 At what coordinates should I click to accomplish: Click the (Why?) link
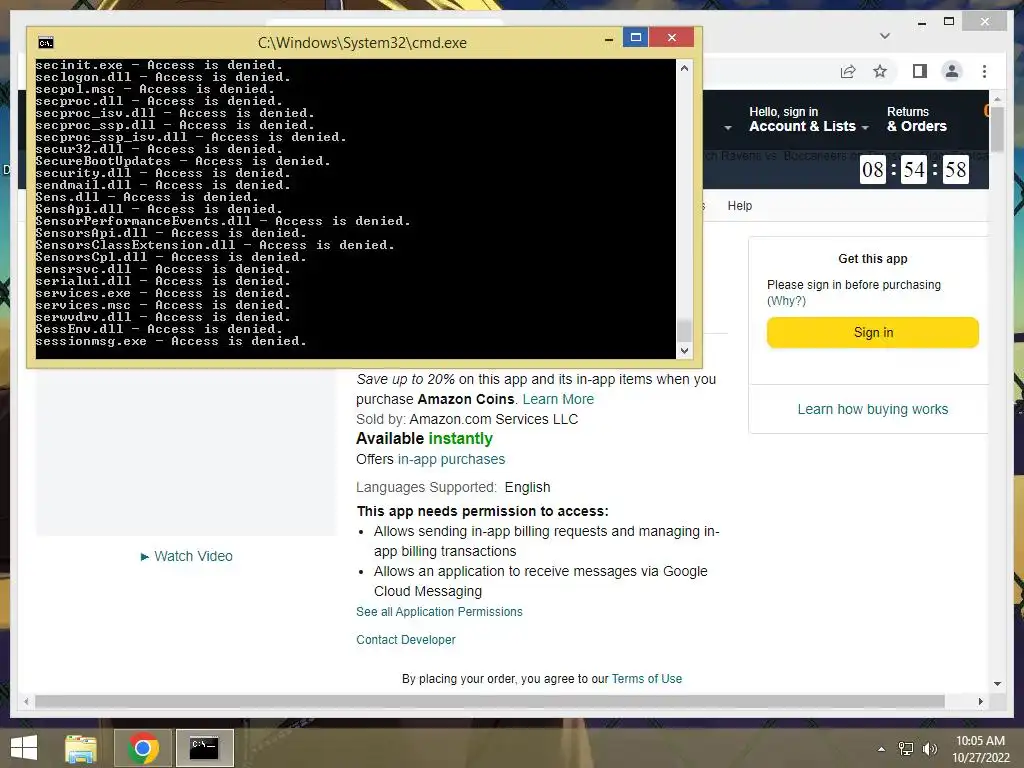click(786, 301)
